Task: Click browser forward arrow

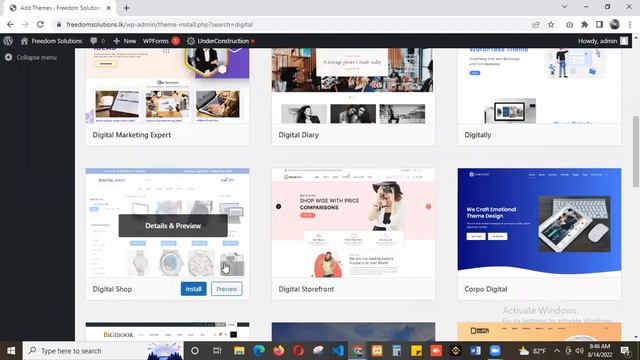Action: 25,24
